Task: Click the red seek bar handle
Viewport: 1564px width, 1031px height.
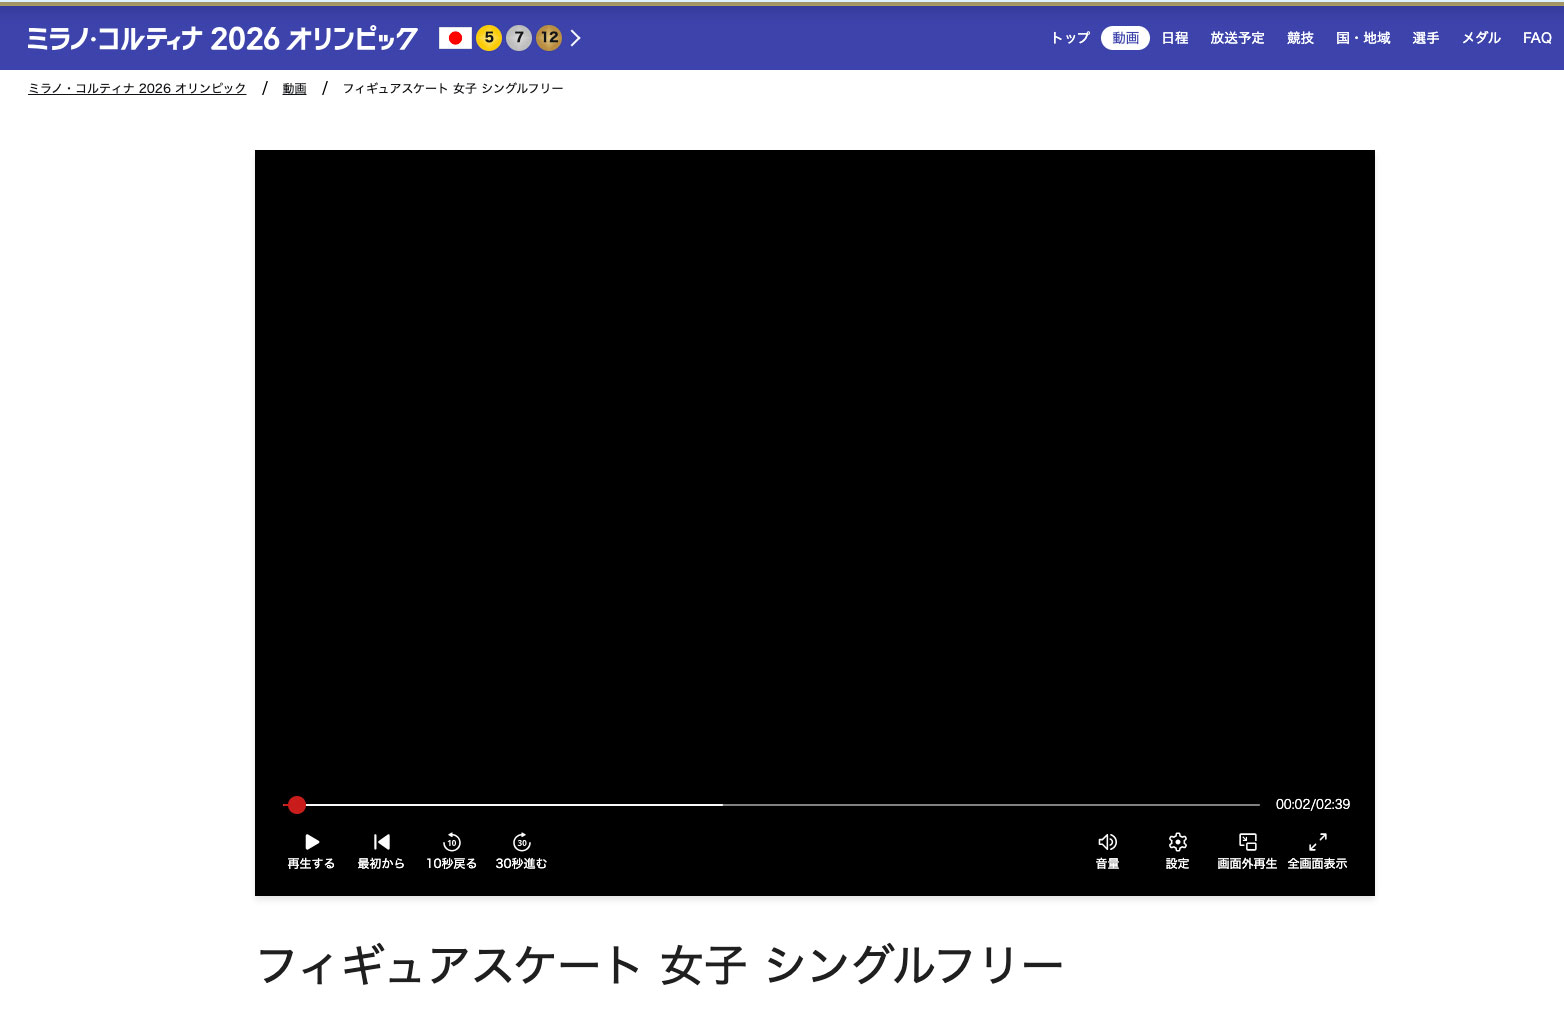Action: [296, 805]
